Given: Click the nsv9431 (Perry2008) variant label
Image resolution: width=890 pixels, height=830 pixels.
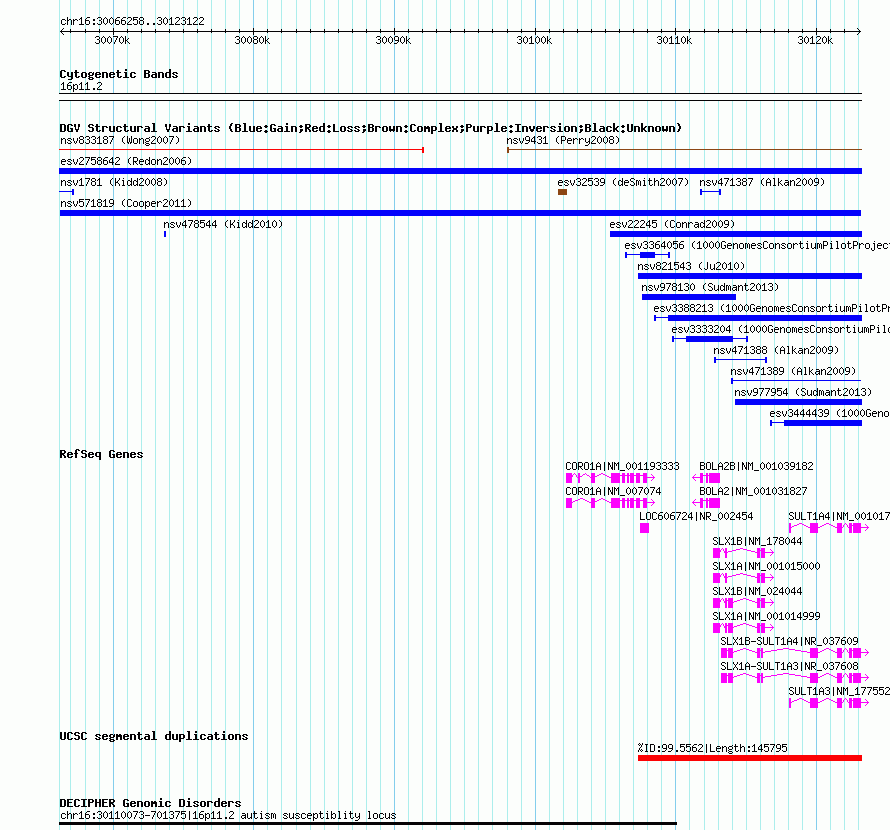Looking at the screenshot, I should point(563,140).
